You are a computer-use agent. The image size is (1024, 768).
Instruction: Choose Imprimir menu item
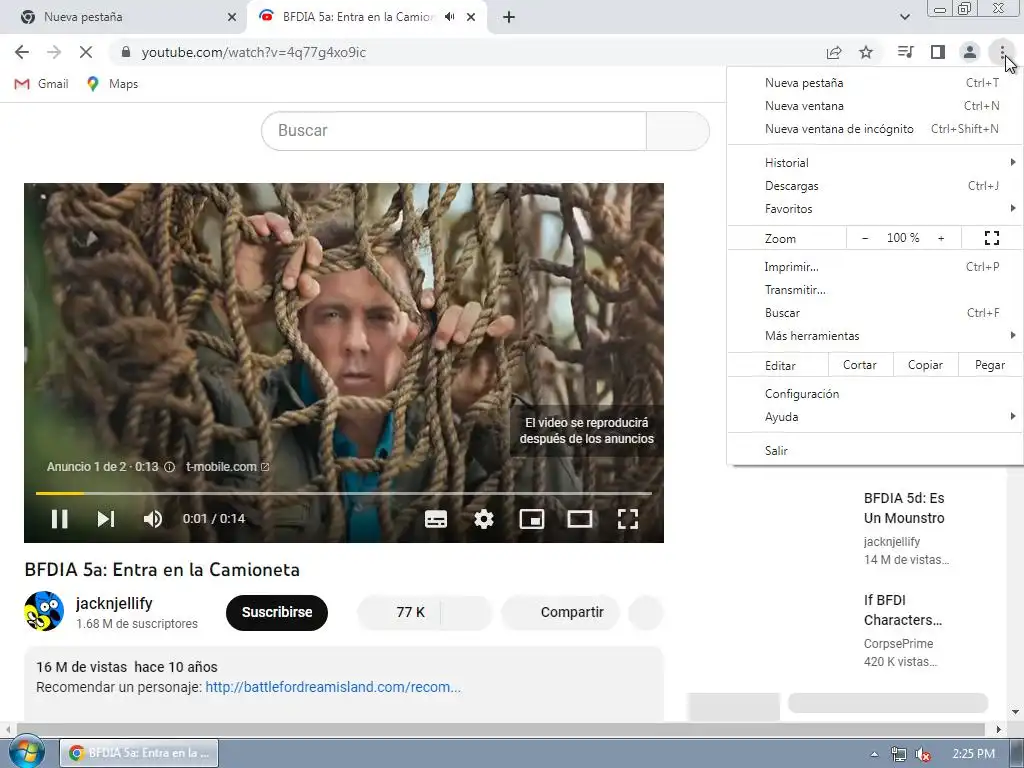point(875,266)
